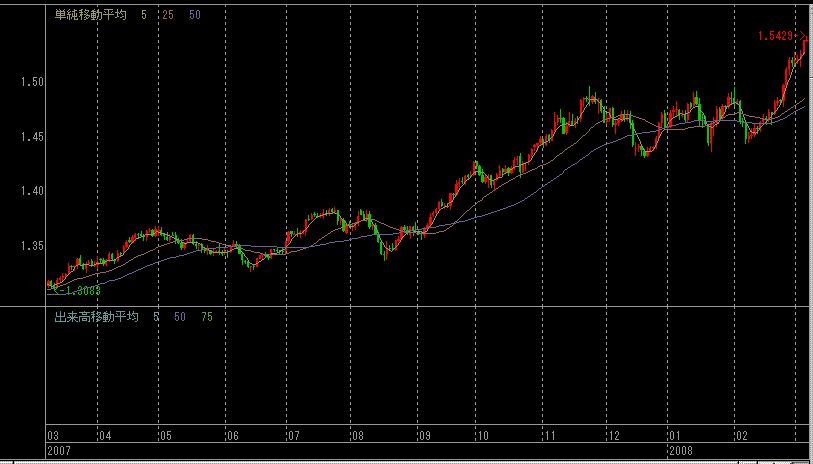The height and width of the screenshot is (464, 813).
Task: Select the 50-period simple moving average value
Action: [x=195, y=15]
